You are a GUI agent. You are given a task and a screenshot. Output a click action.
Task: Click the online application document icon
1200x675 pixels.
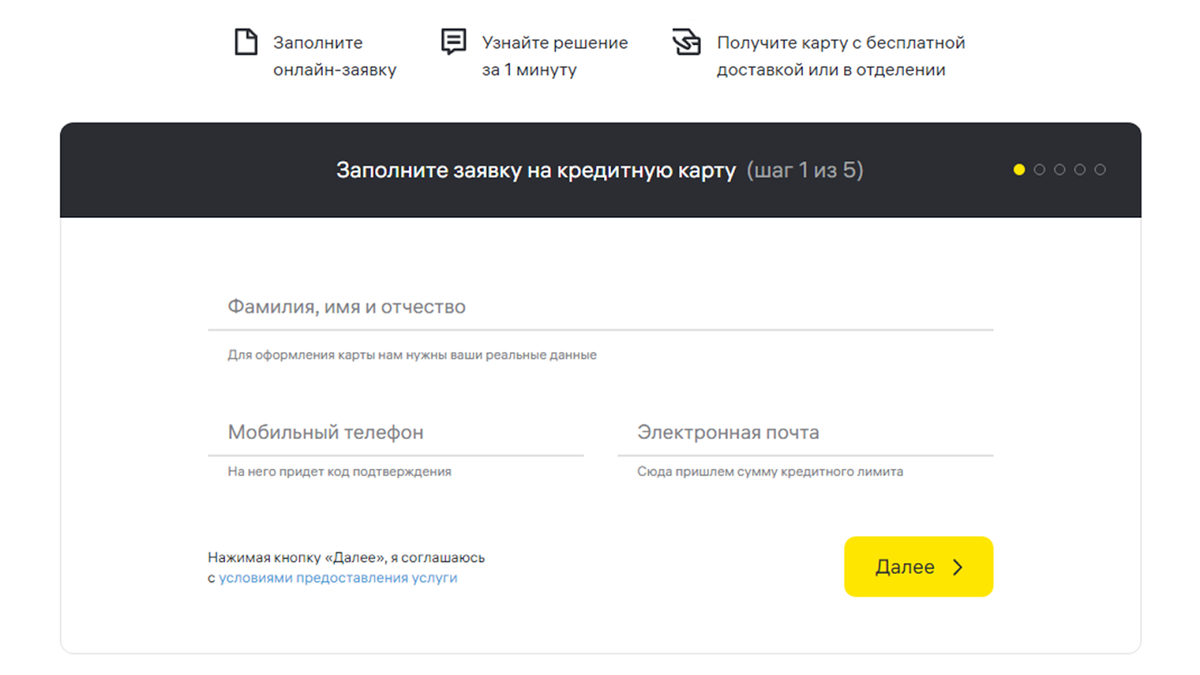click(245, 42)
